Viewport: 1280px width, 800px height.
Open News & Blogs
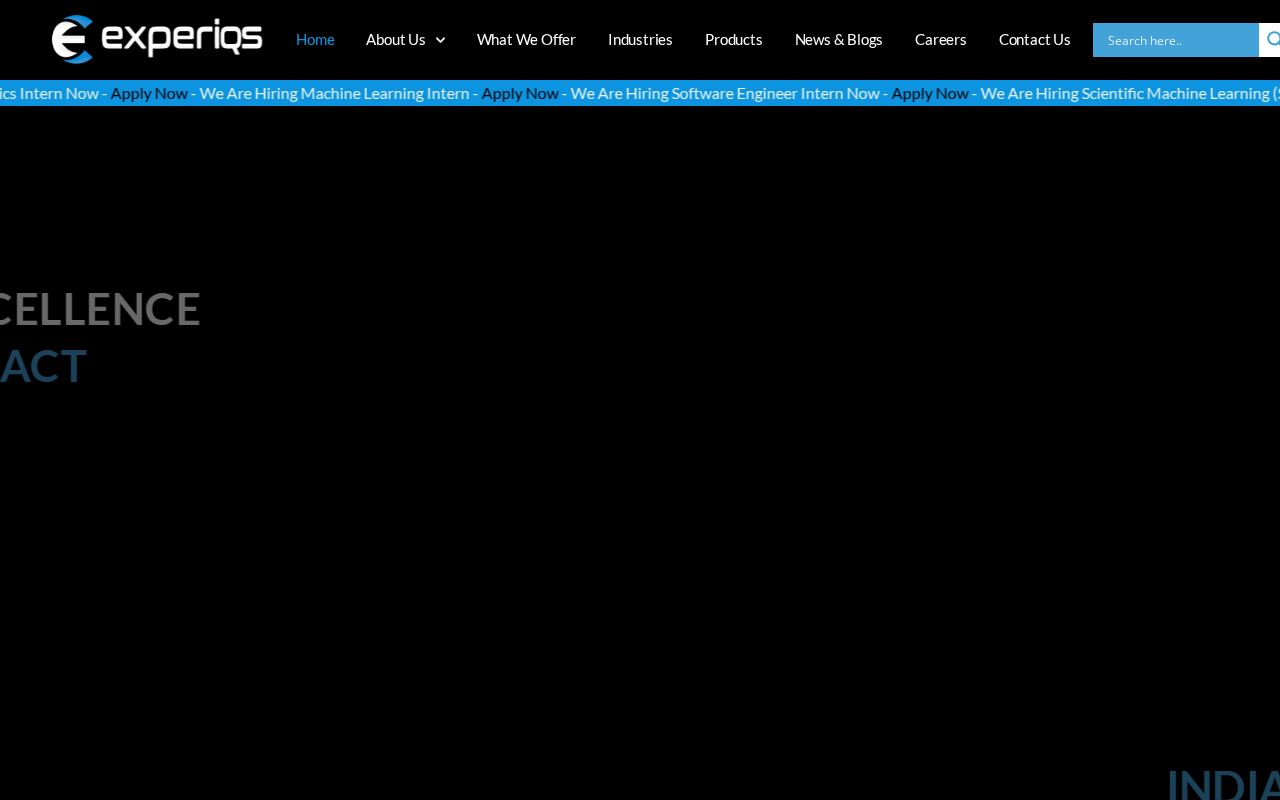pyautogui.click(x=839, y=40)
